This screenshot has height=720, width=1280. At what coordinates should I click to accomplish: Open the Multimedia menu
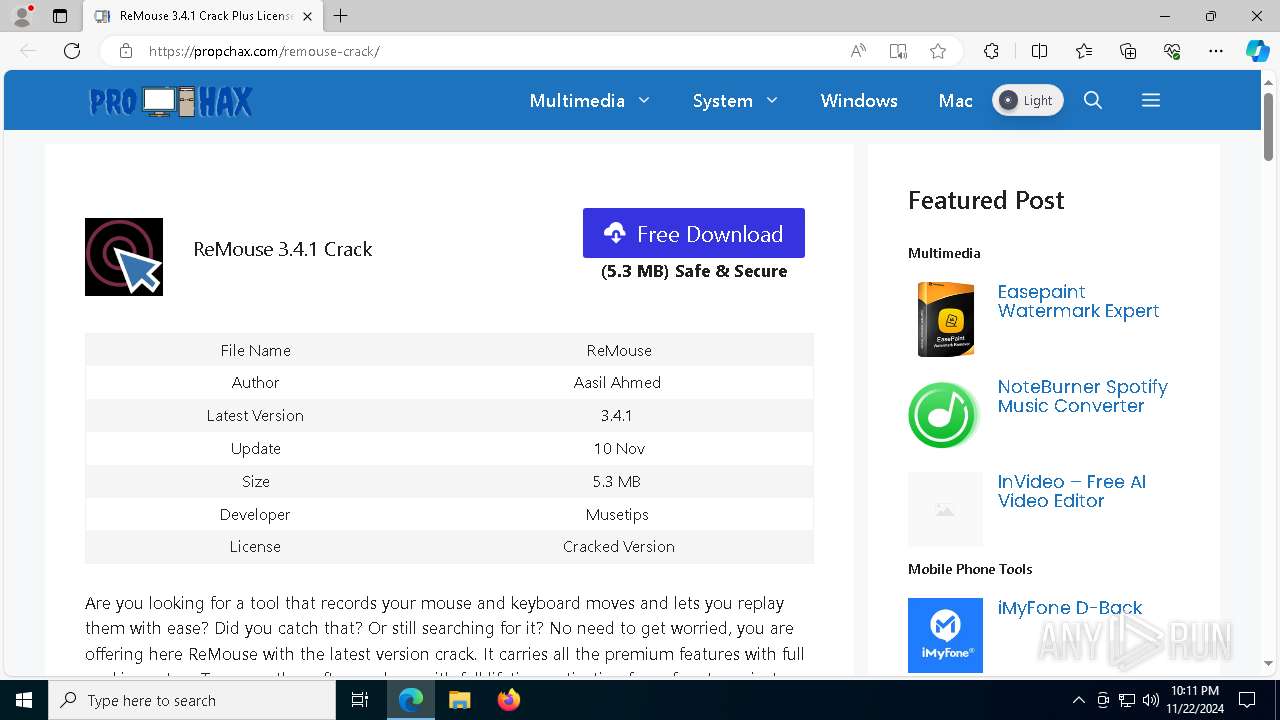pyautogui.click(x=577, y=101)
